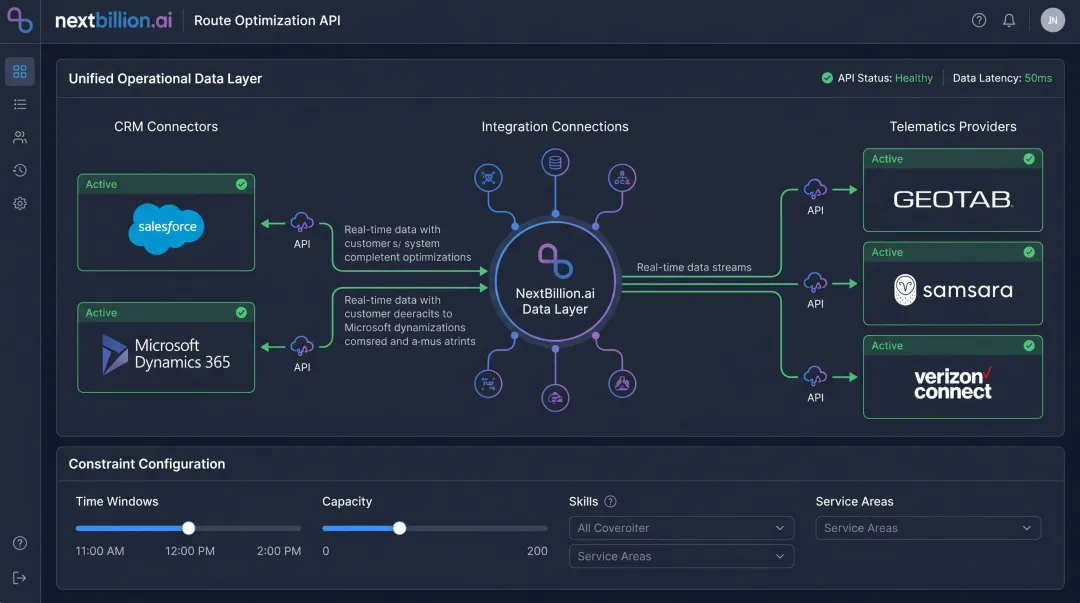Toggle the Samsara active checkmark
This screenshot has height=603, width=1080.
pyautogui.click(x=1029, y=252)
